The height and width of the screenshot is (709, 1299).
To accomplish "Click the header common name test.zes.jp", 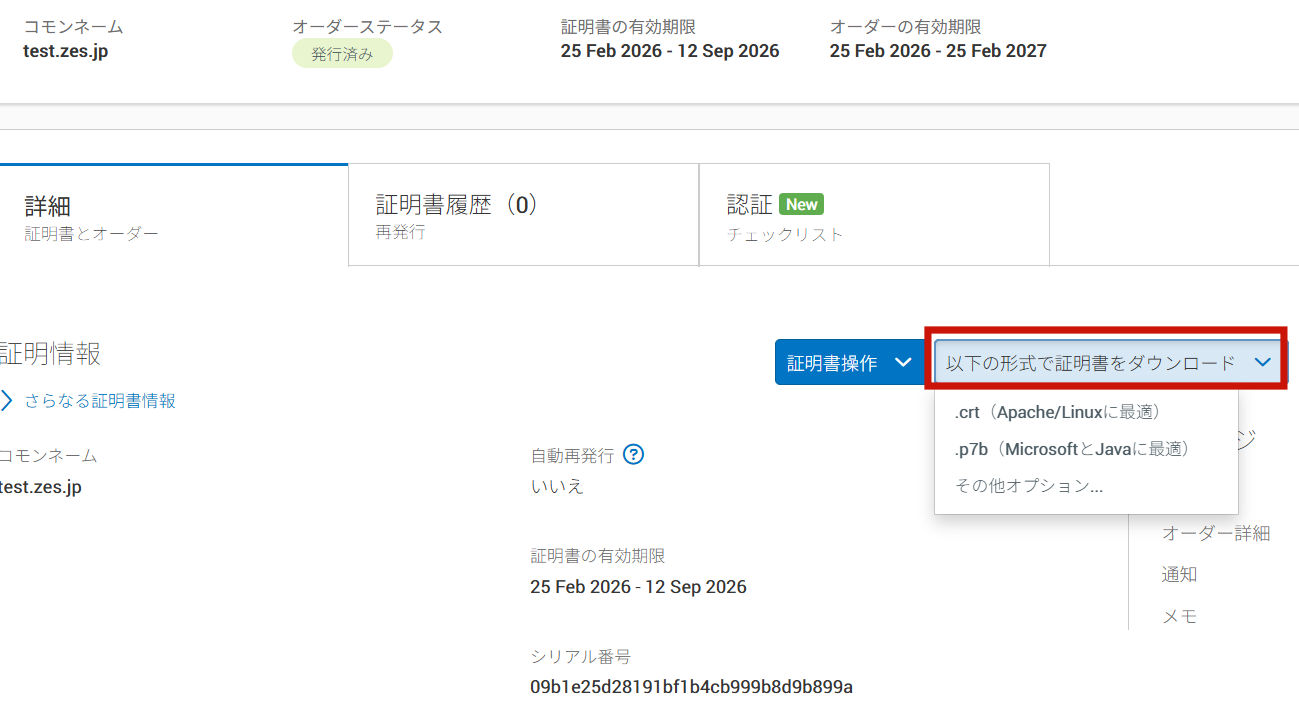I will click(66, 51).
